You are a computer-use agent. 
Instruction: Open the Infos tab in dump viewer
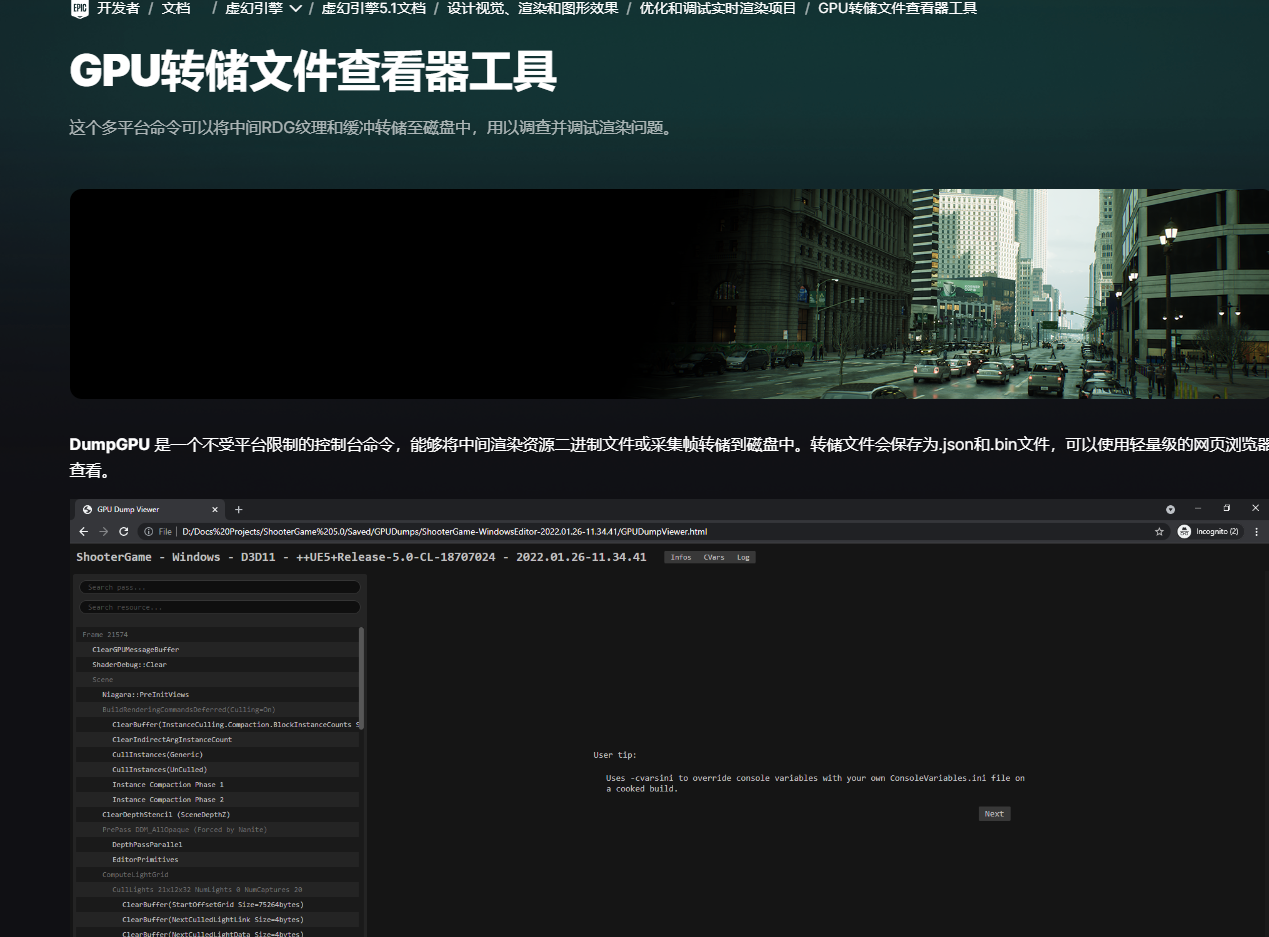681,557
